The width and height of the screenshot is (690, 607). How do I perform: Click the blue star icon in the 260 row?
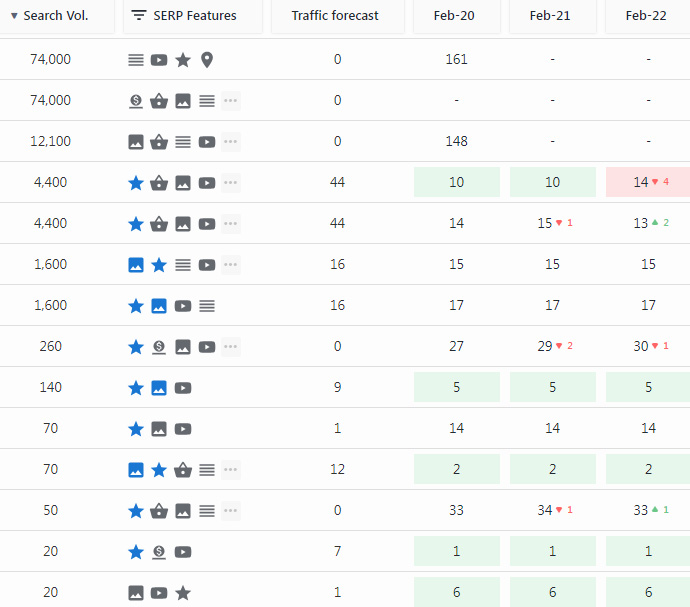click(136, 347)
